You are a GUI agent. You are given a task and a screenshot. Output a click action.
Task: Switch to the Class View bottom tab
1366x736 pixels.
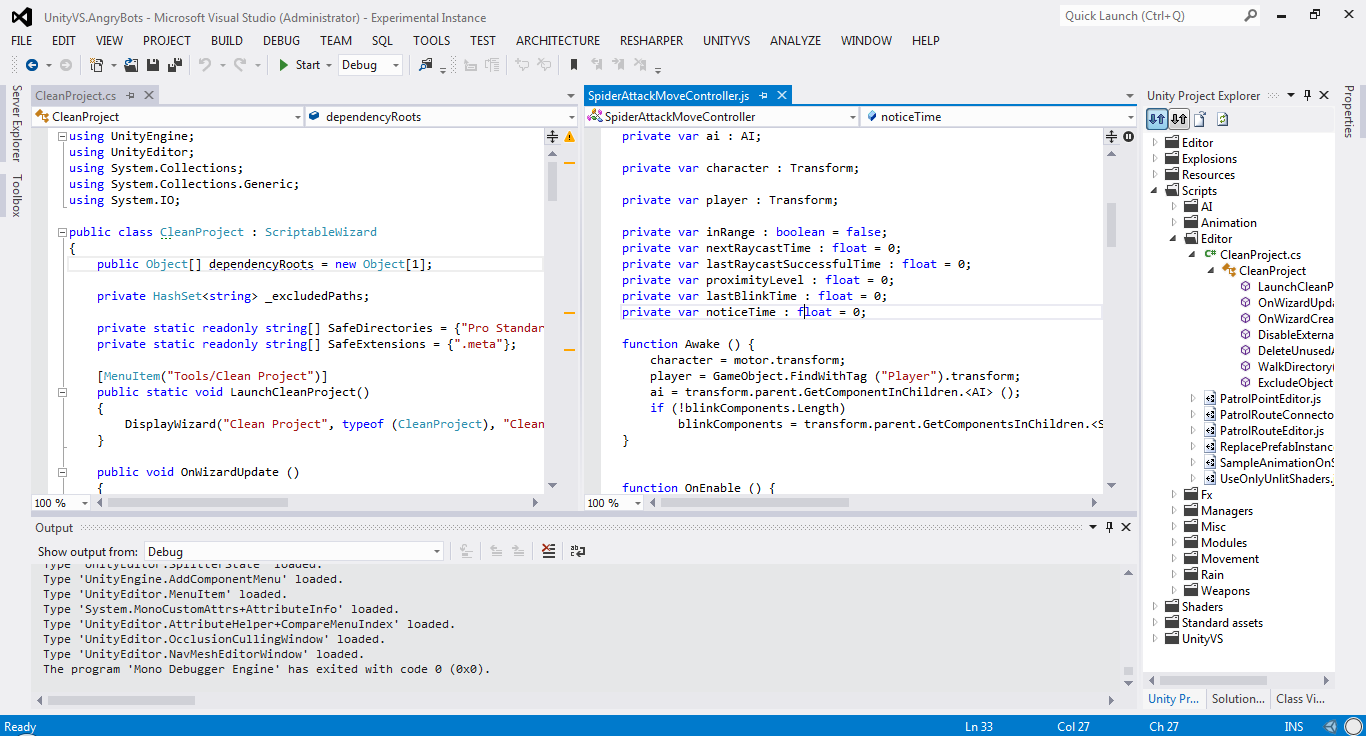pyautogui.click(x=1301, y=699)
